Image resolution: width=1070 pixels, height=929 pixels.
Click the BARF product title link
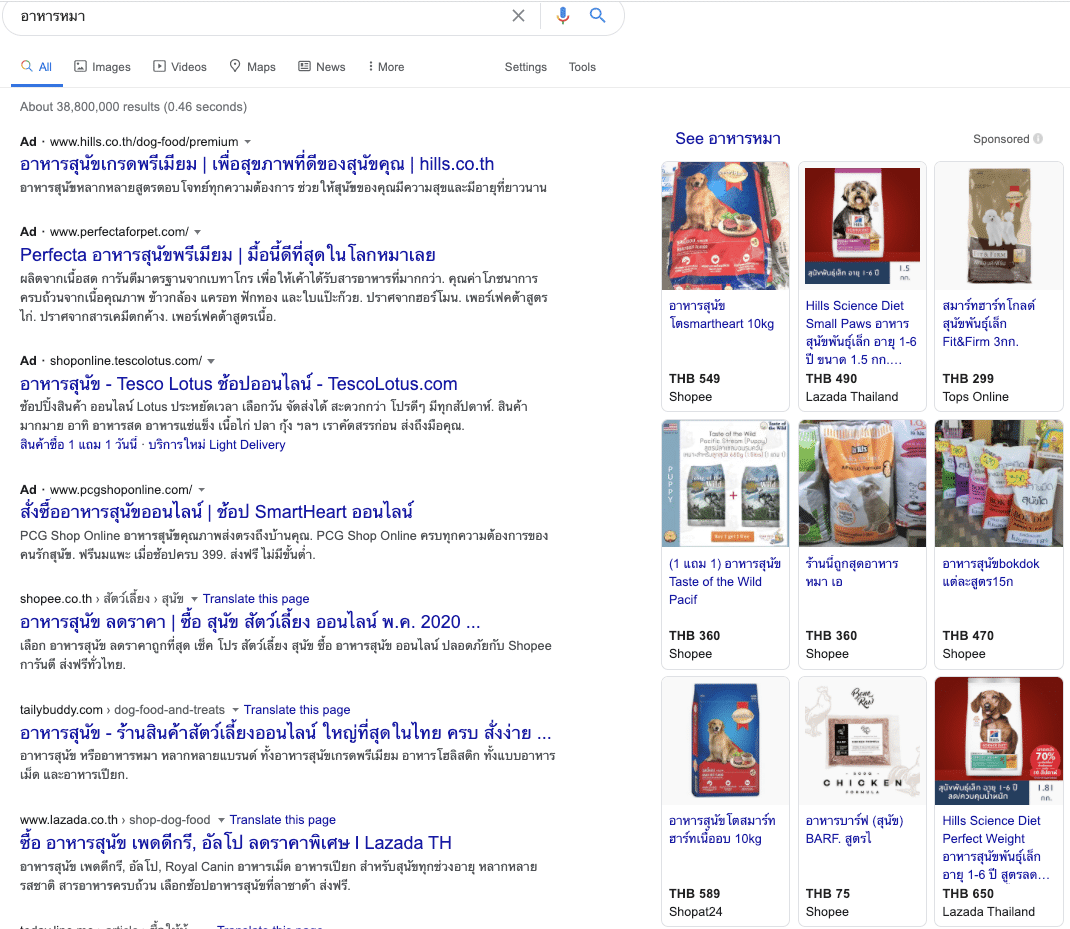pyautogui.click(x=854, y=829)
